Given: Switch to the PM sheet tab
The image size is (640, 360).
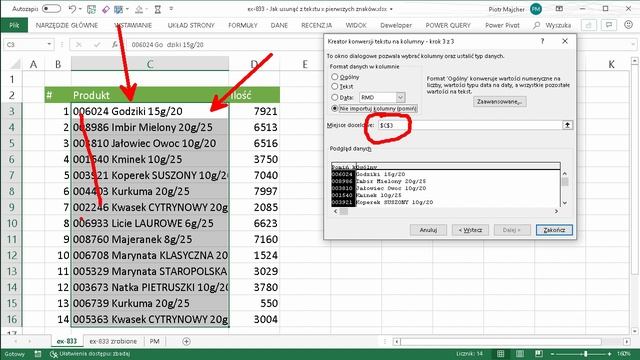Looking at the screenshot, I should 154,341.
